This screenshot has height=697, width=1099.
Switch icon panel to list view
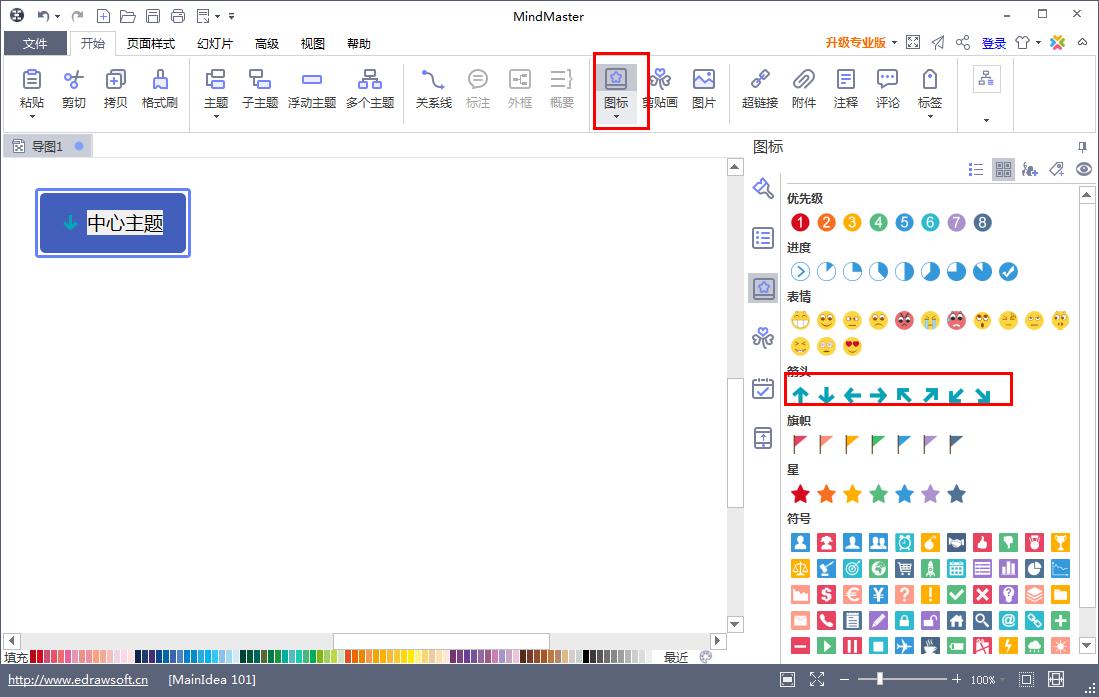click(x=976, y=170)
